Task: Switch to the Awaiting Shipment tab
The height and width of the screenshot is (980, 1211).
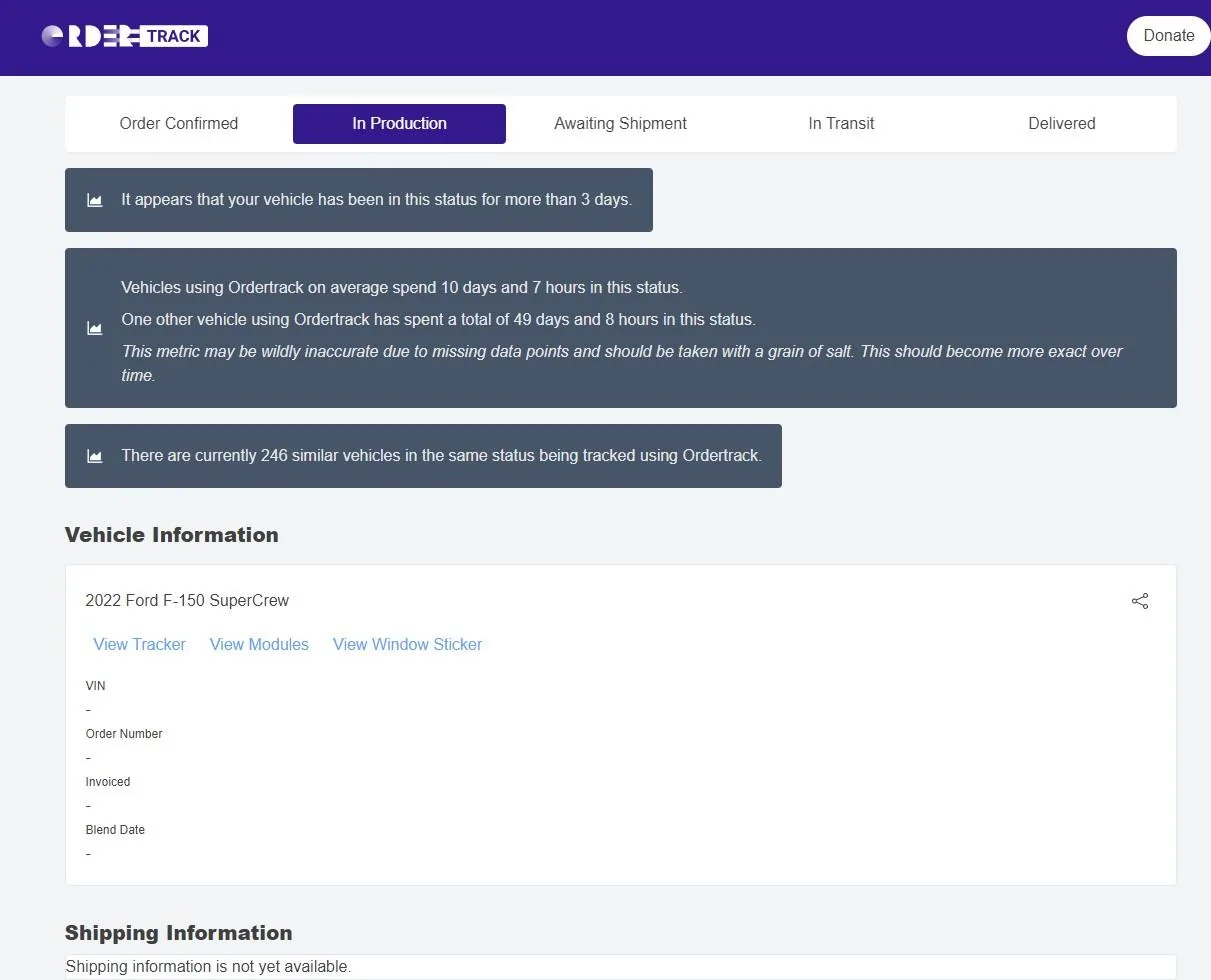Action: 620,124
